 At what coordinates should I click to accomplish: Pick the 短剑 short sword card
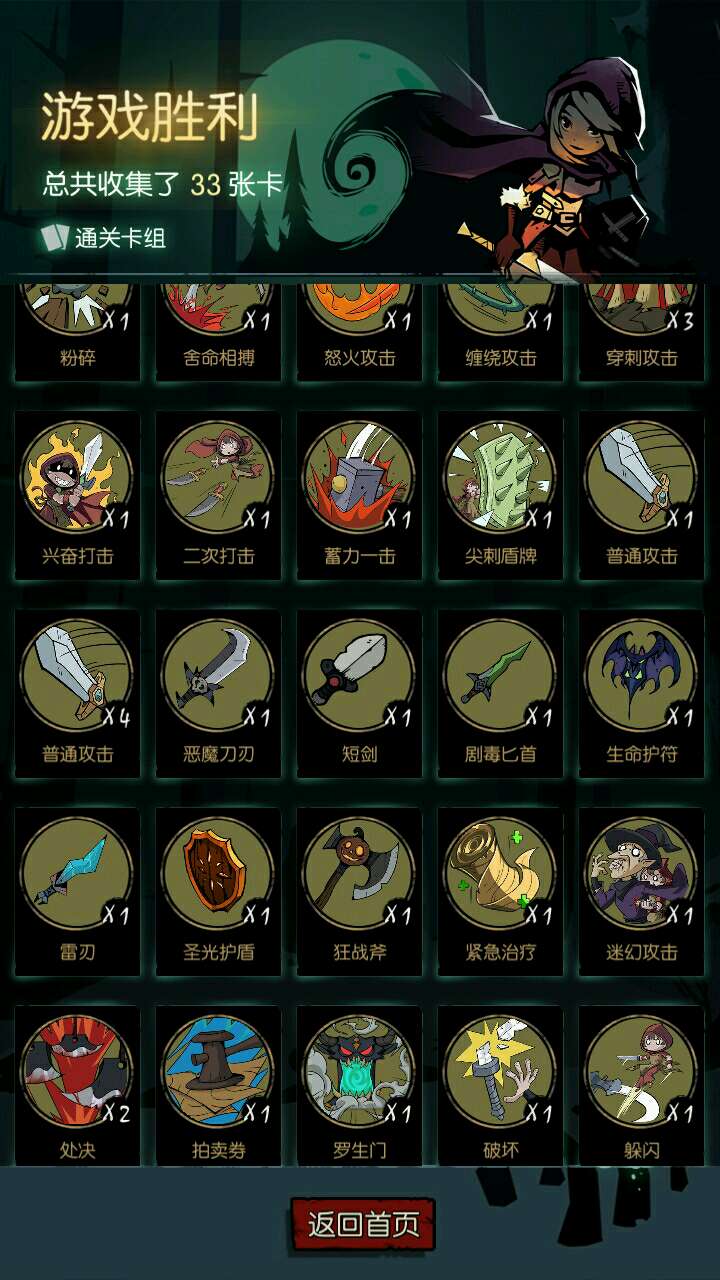[359, 674]
